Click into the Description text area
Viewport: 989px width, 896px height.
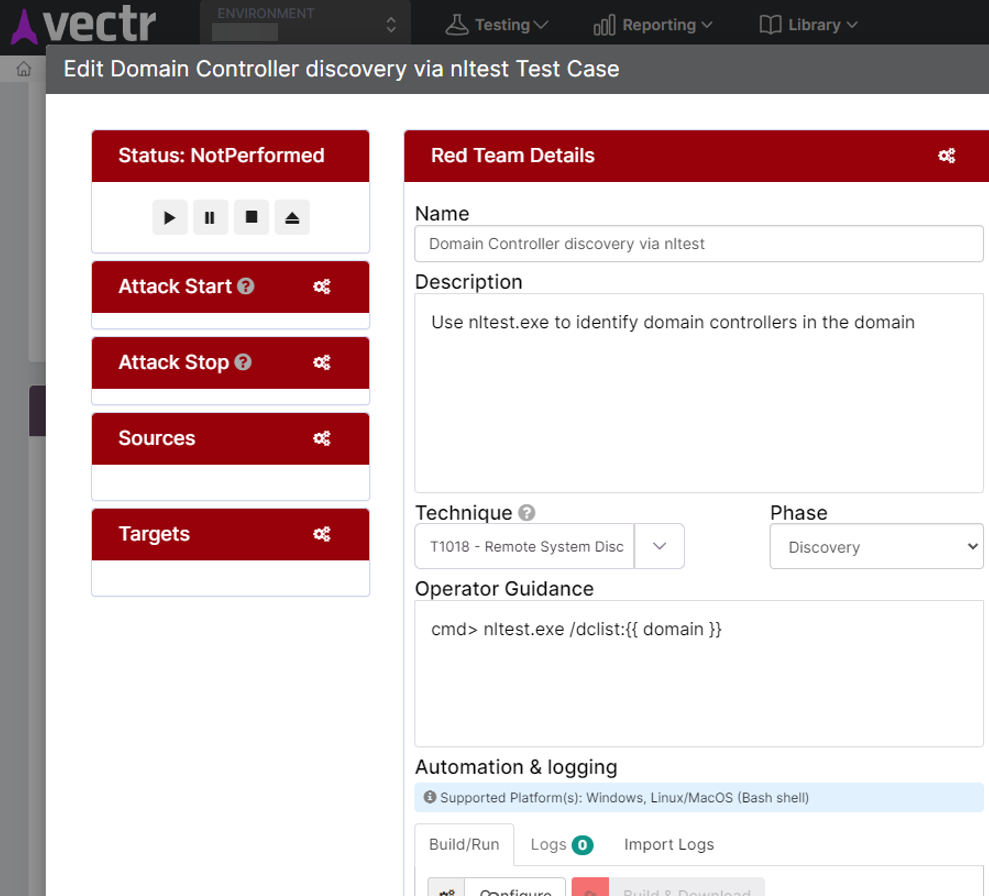[x=699, y=393]
